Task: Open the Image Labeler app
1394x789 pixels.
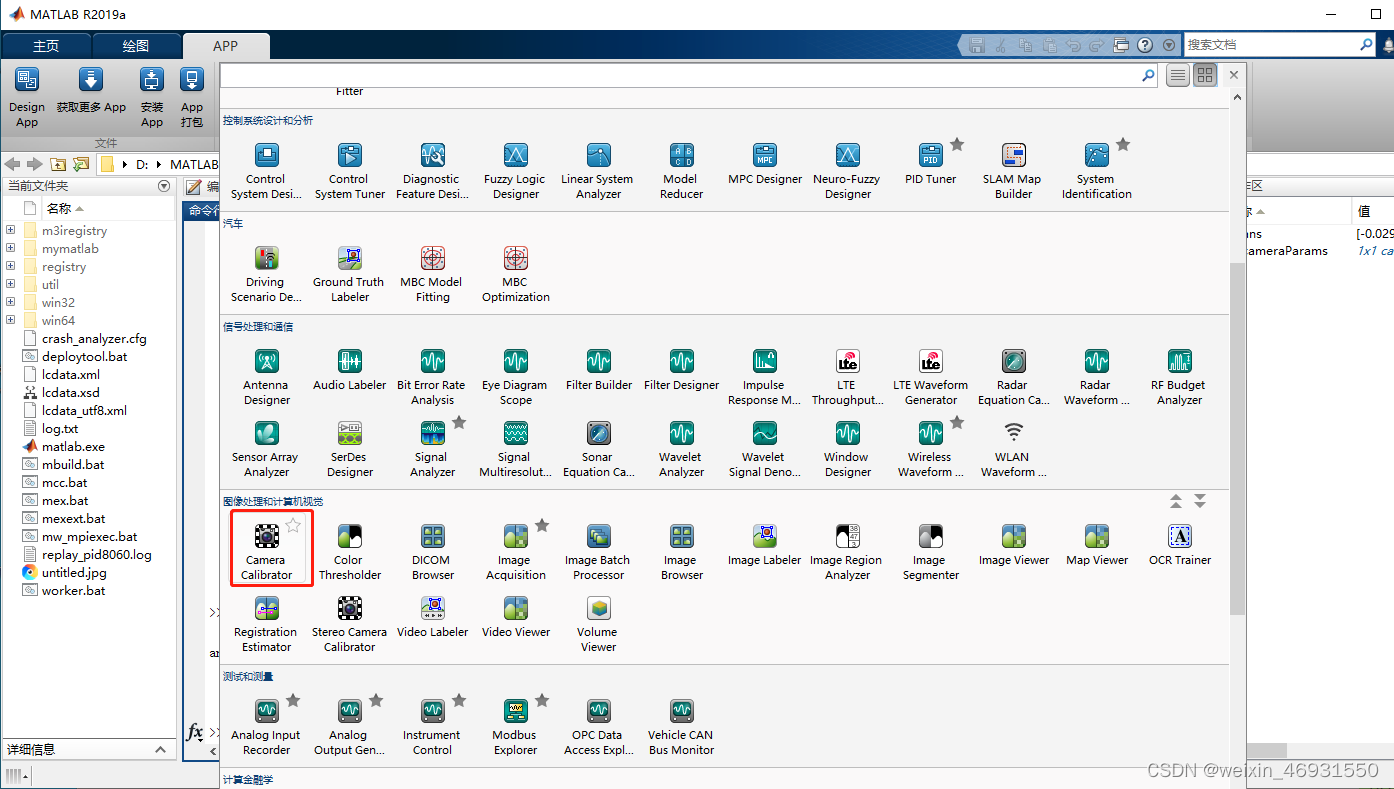Action: tap(765, 546)
